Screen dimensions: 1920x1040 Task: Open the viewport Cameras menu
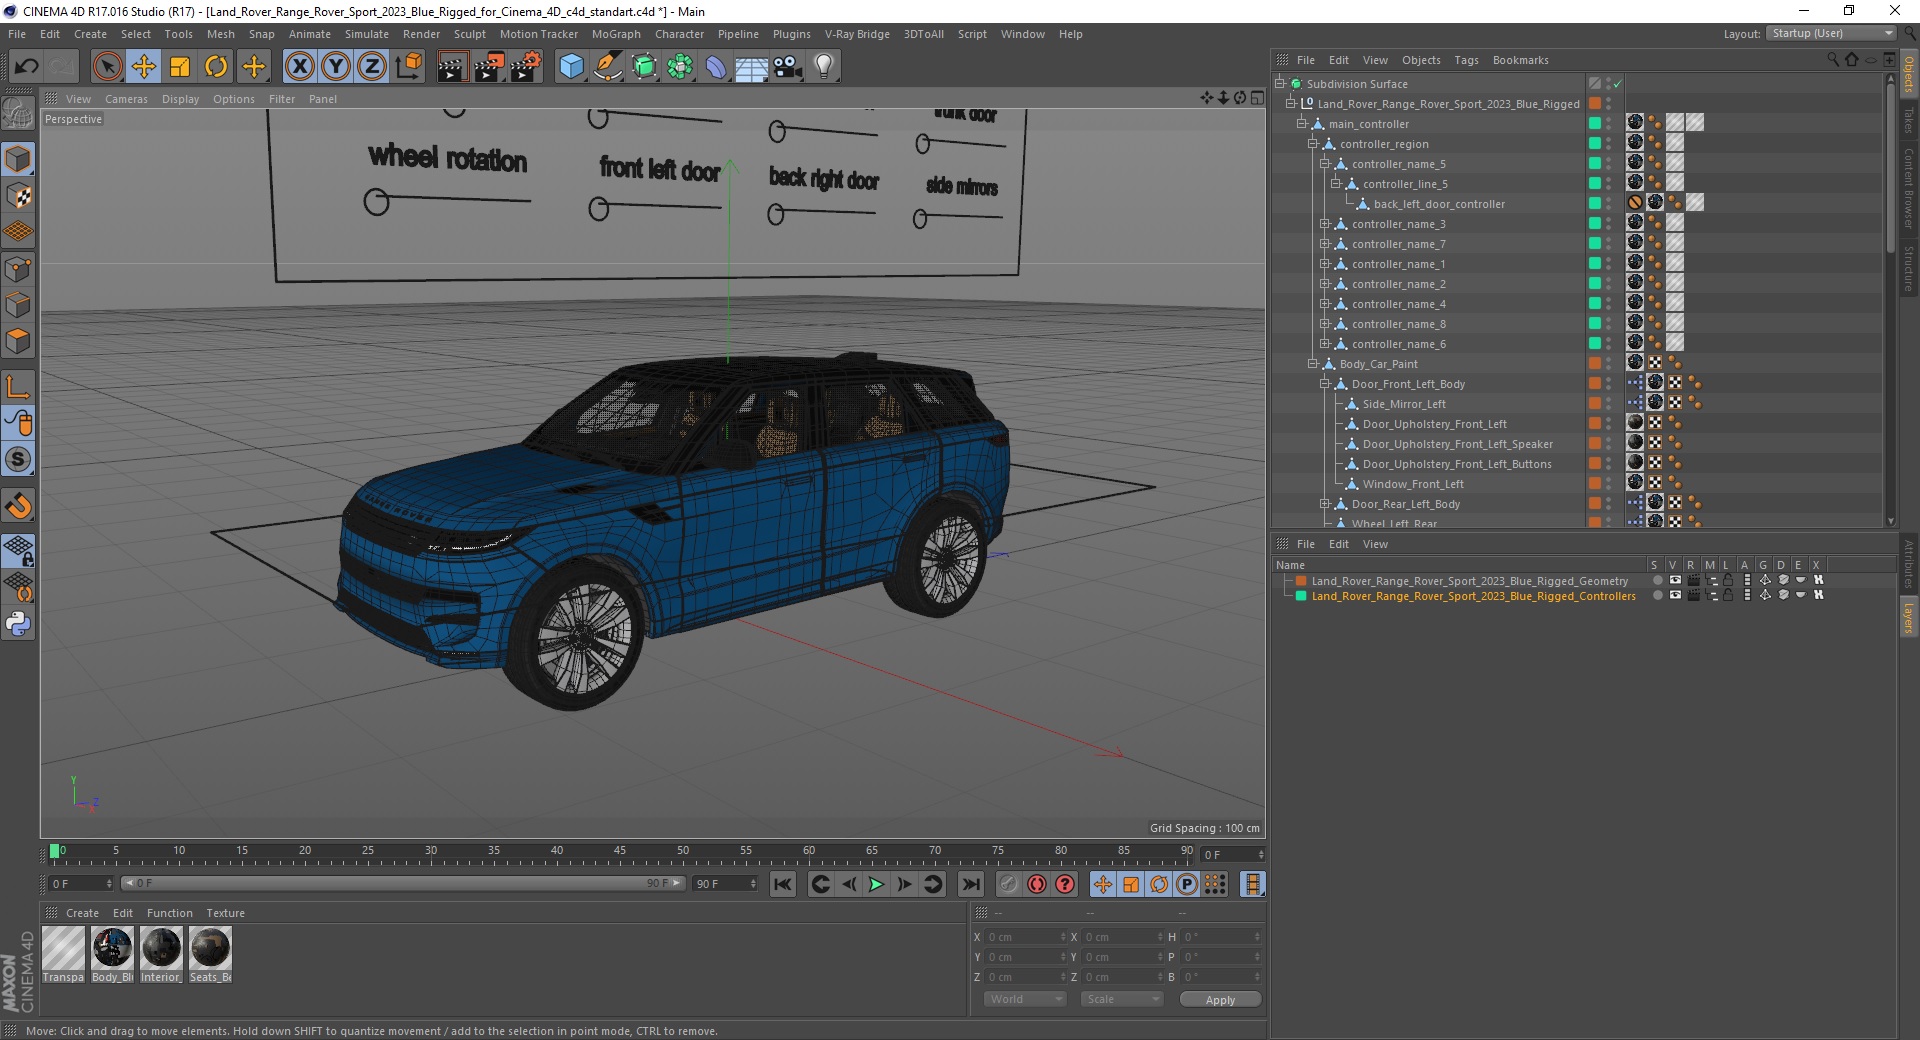tap(126, 99)
